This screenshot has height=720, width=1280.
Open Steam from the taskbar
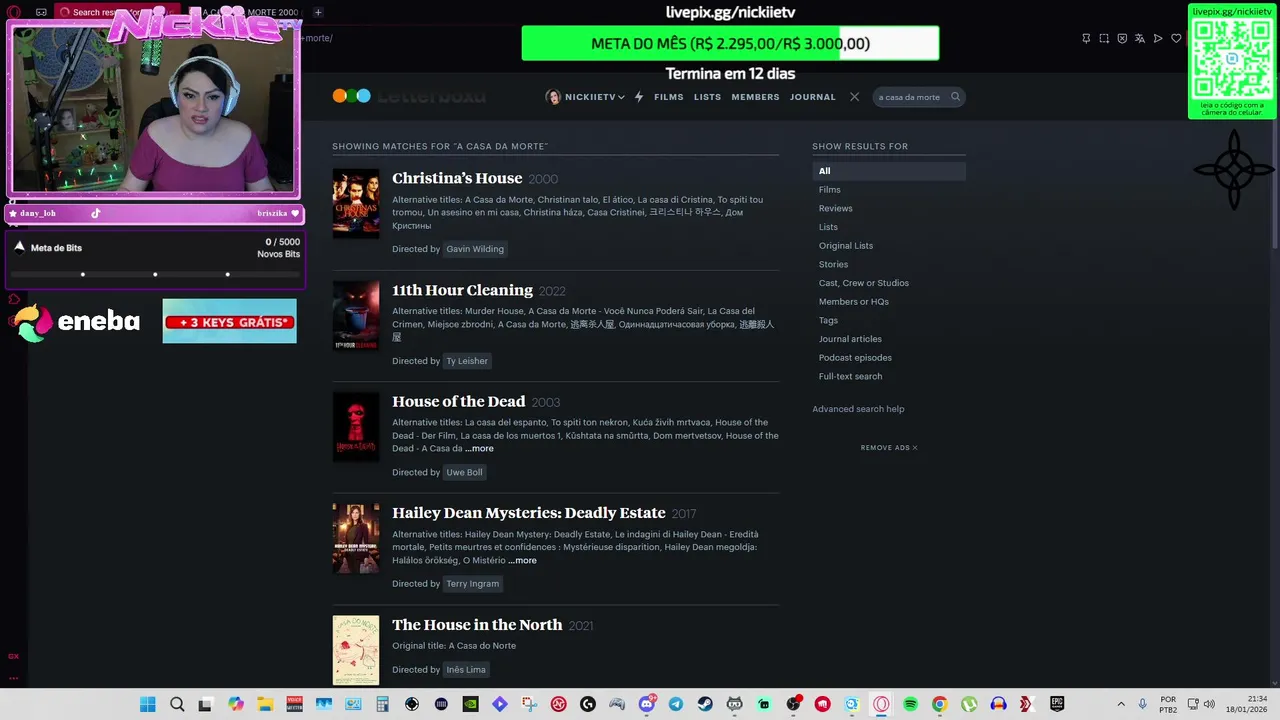pos(705,704)
